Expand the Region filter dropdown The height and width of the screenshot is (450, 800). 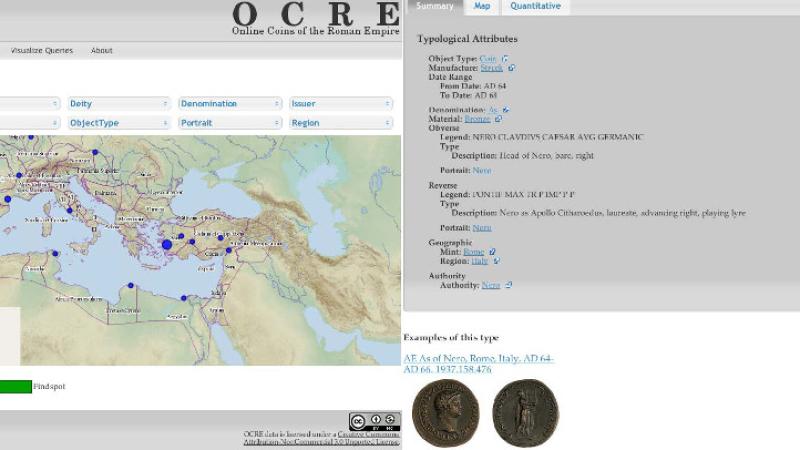pos(341,123)
